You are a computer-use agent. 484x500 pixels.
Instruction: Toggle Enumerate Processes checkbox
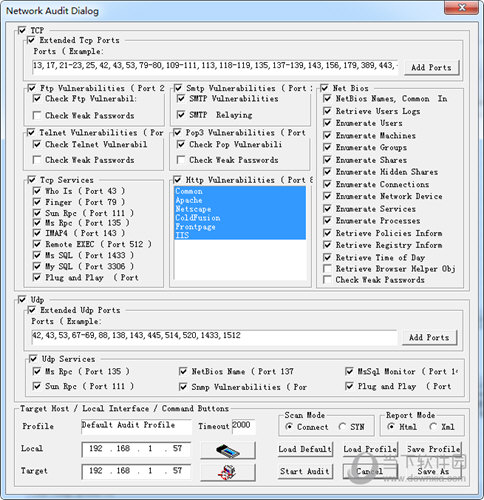coord(328,221)
